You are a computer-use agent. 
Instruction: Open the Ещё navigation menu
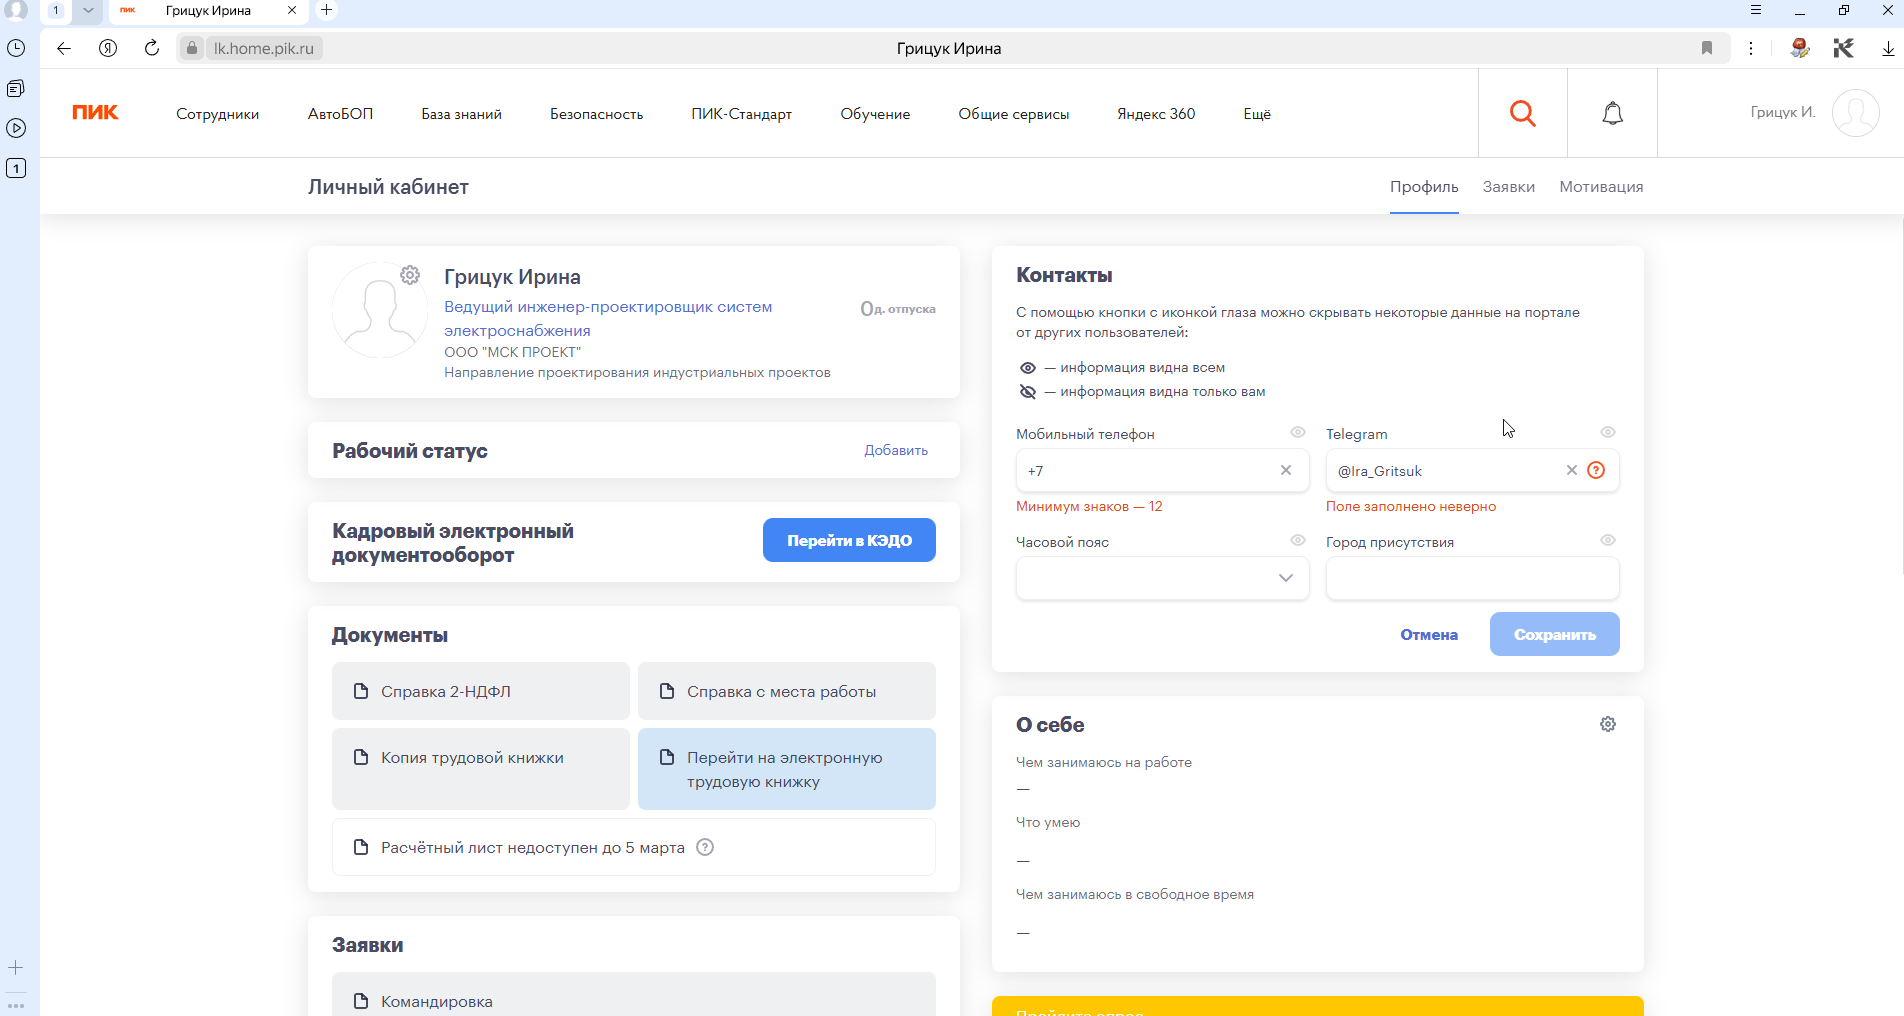tap(1257, 114)
